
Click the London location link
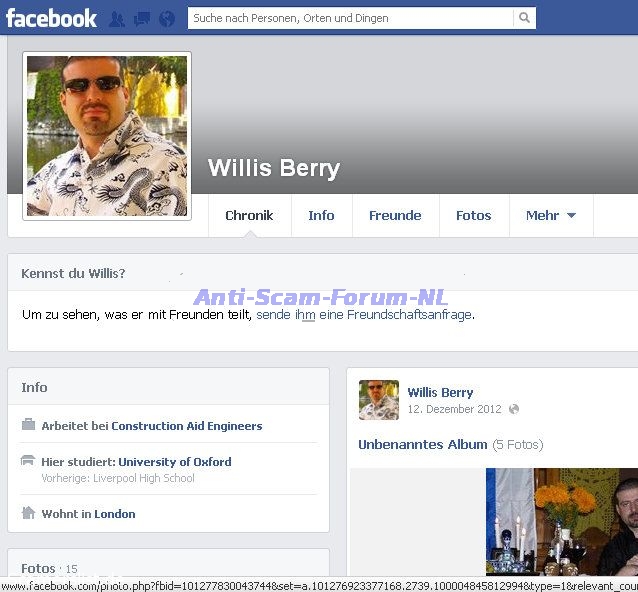pos(115,514)
